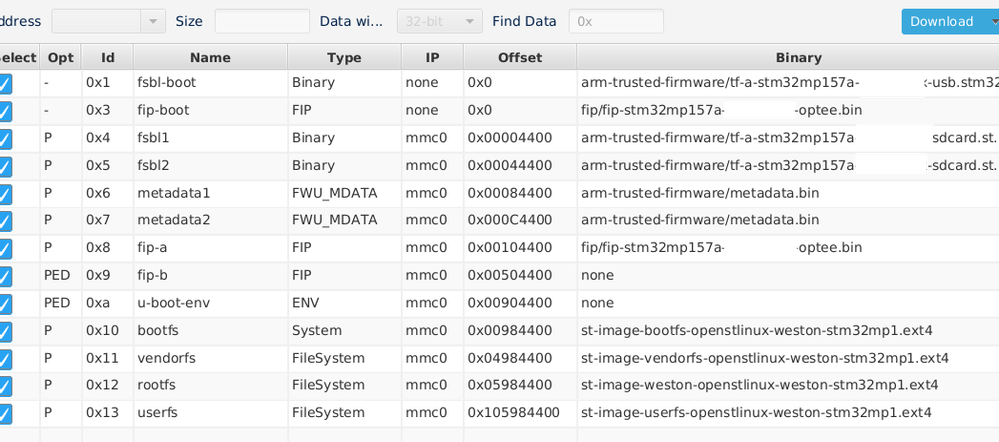Focus the Find Data text field
Screen dimensions: 999x442
[616, 21]
